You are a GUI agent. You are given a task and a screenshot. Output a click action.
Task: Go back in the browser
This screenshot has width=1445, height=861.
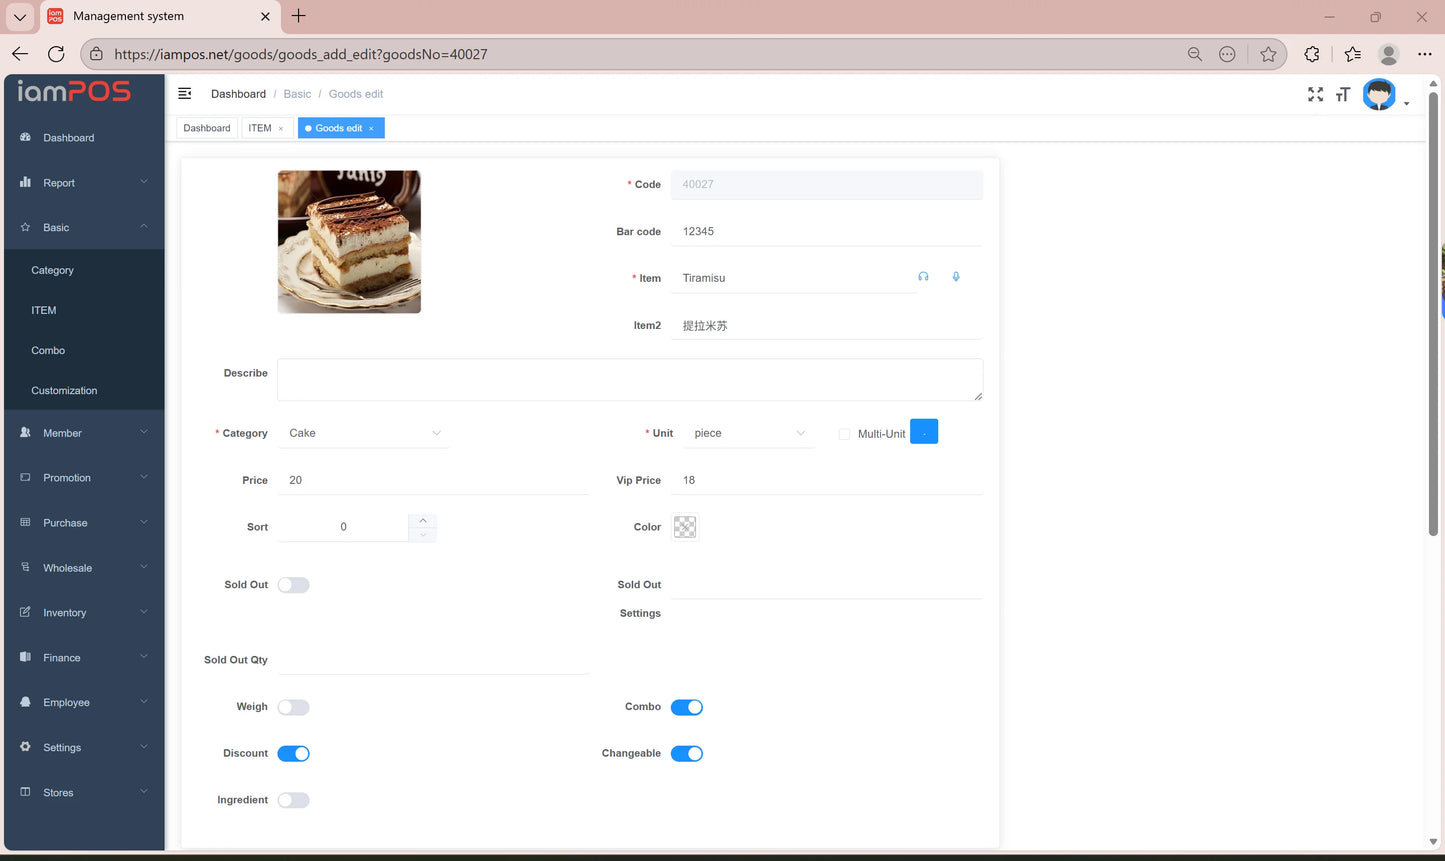click(x=20, y=54)
